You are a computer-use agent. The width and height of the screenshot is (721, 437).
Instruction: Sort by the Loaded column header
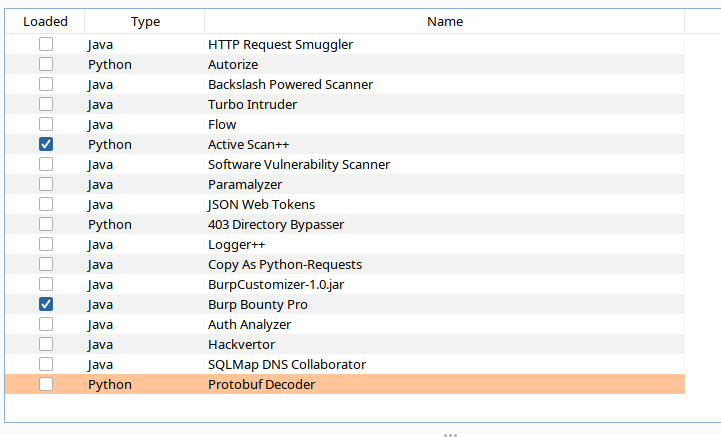tap(45, 21)
